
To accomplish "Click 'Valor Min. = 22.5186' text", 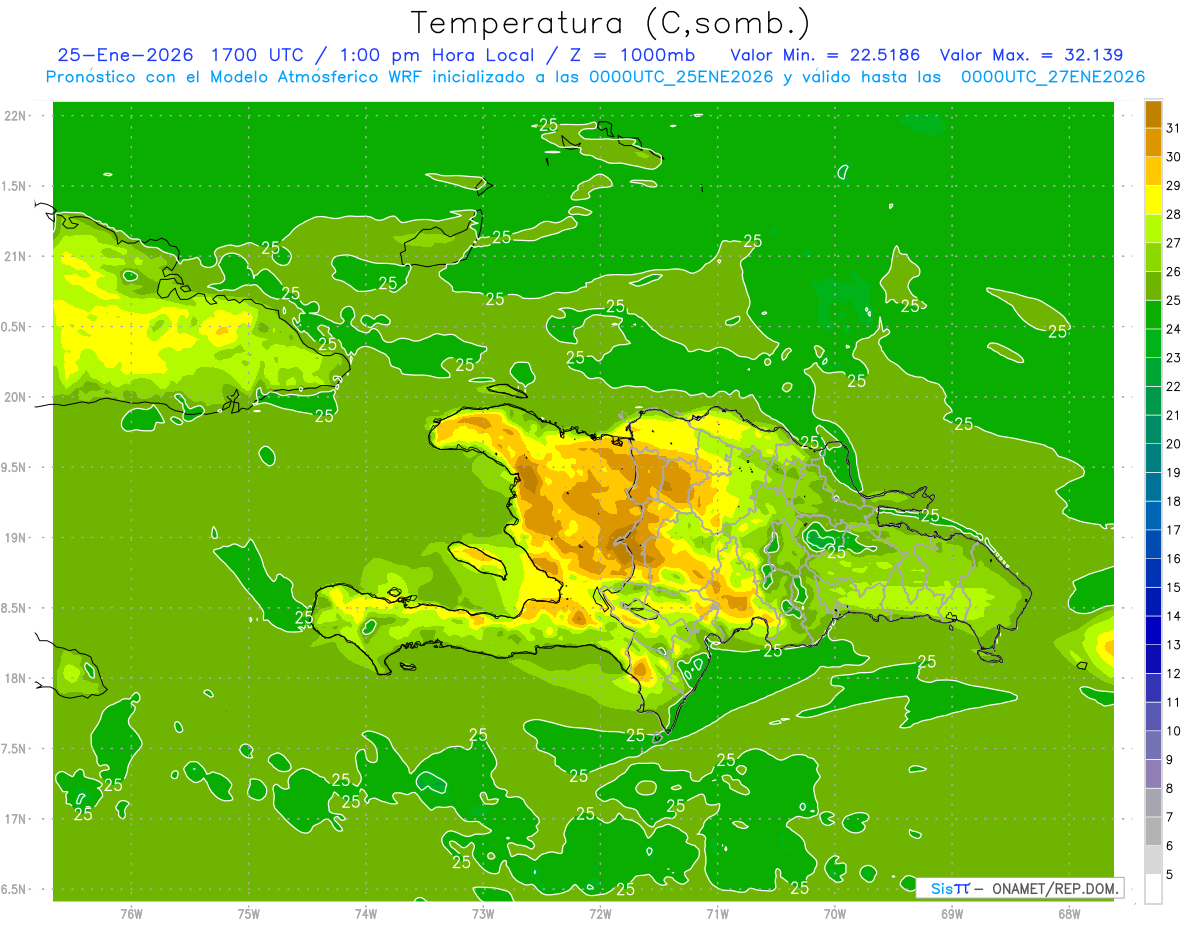I will (825, 55).
